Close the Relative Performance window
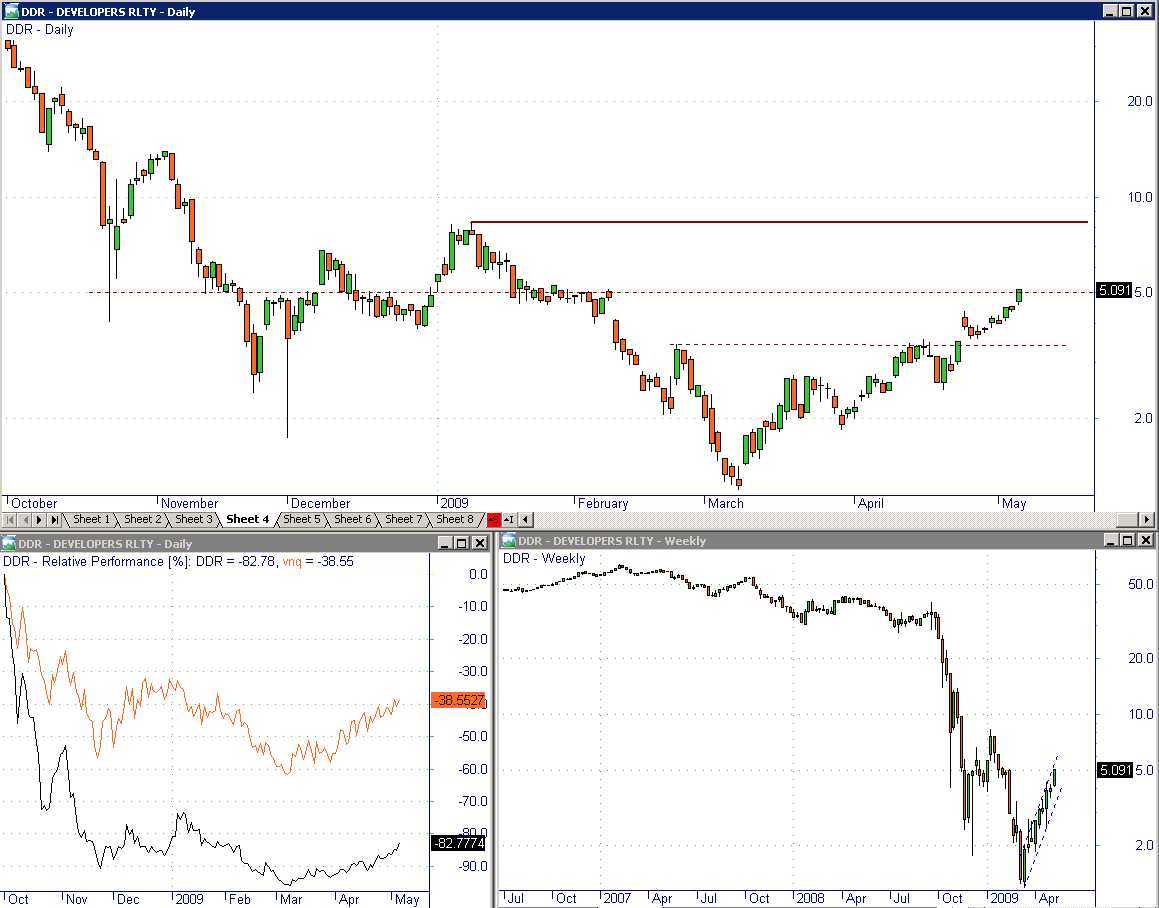The image size is (1159, 908). coord(479,543)
